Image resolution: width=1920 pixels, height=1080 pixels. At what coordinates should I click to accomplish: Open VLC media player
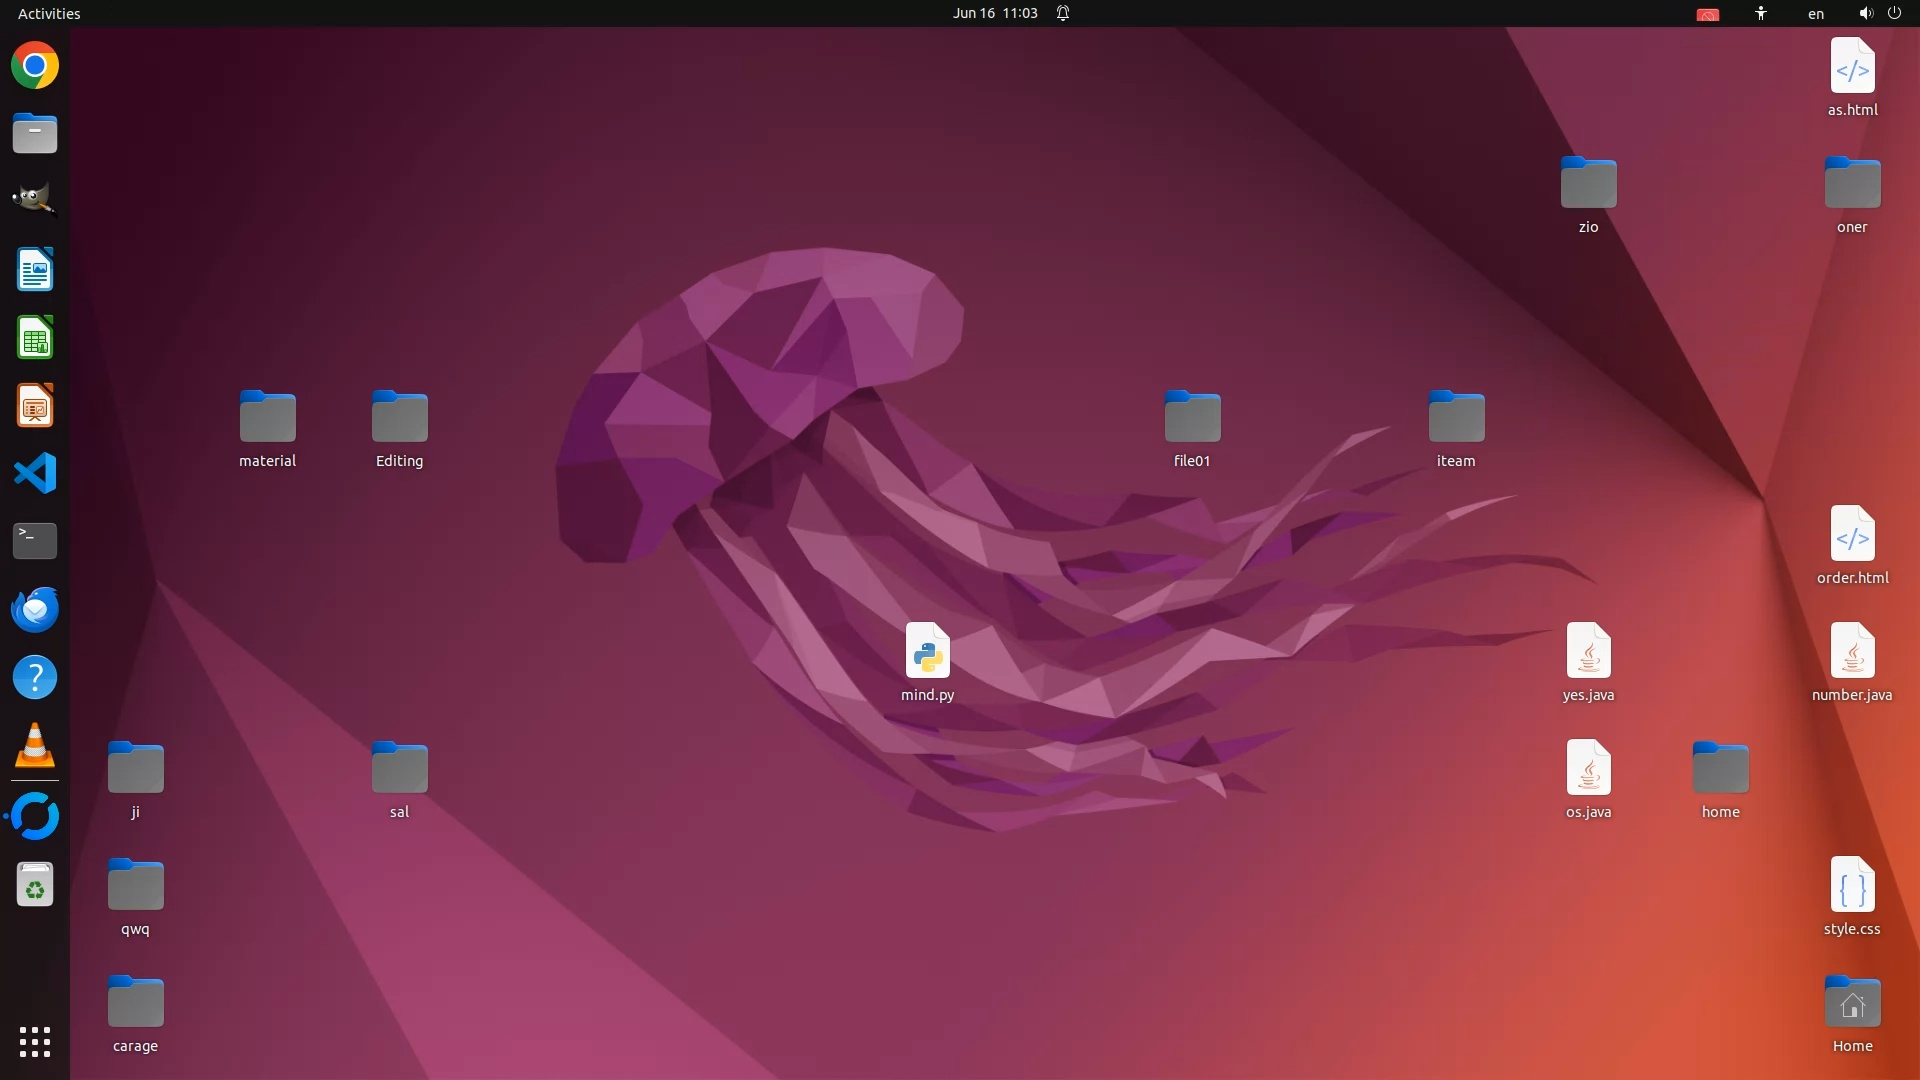pyautogui.click(x=35, y=746)
